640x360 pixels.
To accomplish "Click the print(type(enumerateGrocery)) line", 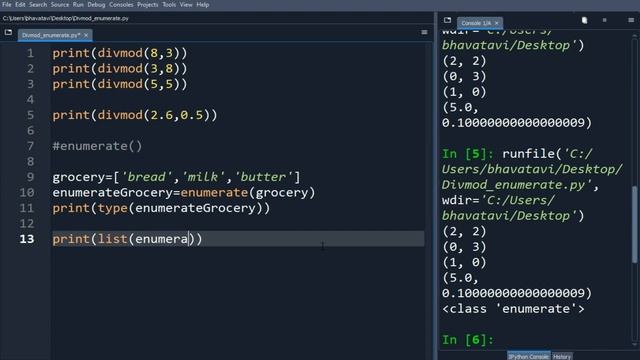I will [161, 208].
